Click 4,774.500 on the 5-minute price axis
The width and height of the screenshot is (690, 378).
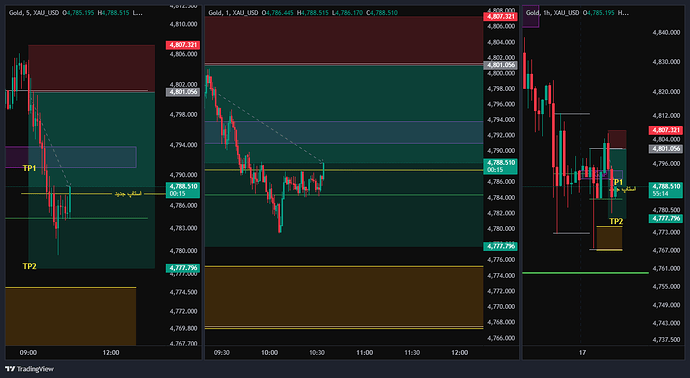click(183, 292)
